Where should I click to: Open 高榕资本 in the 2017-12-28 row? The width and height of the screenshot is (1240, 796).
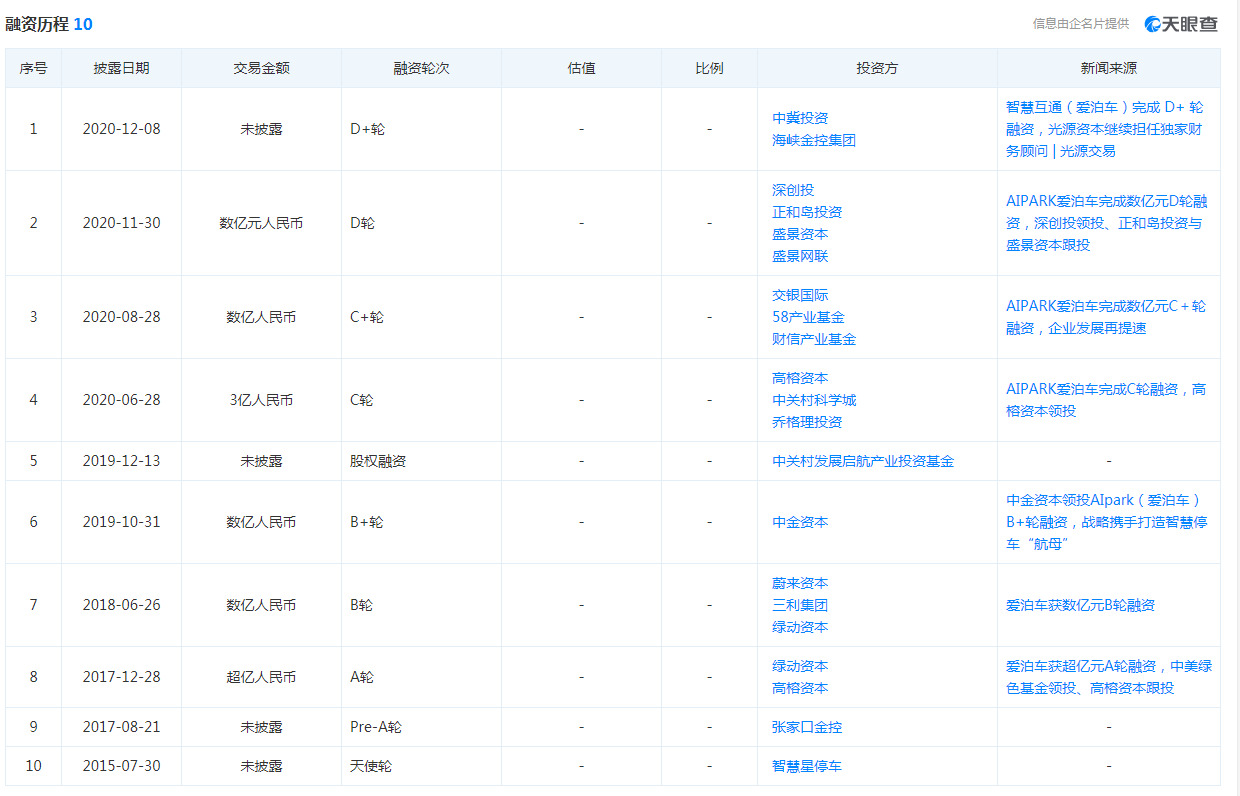click(800, 688)
